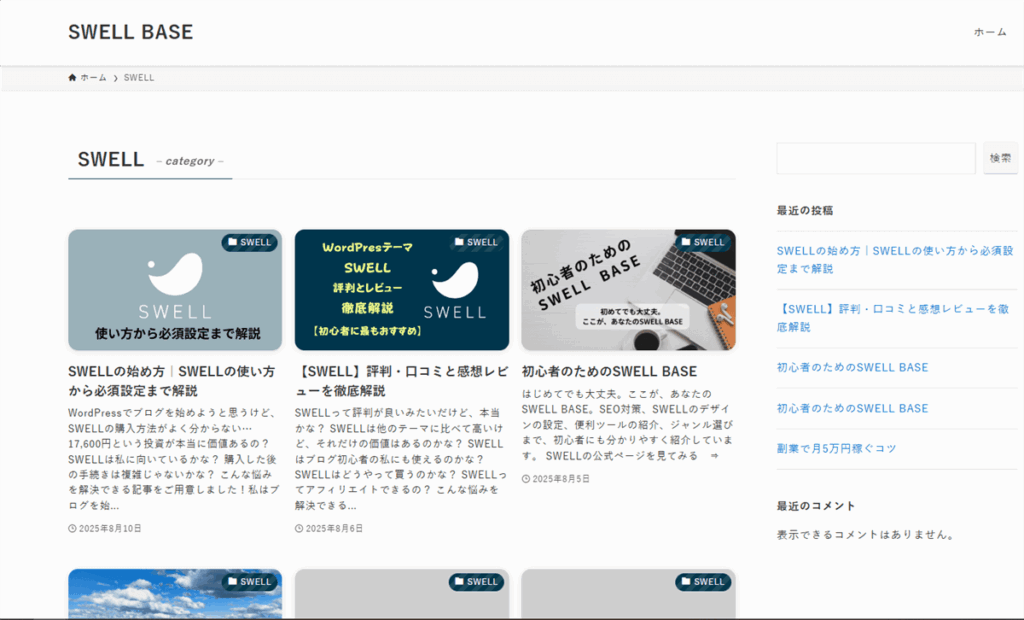Click SWELL category badge on 評判とレビュー card
Image resolution: width=1024 pixels, height=620 pixels.
click(476, 242)
